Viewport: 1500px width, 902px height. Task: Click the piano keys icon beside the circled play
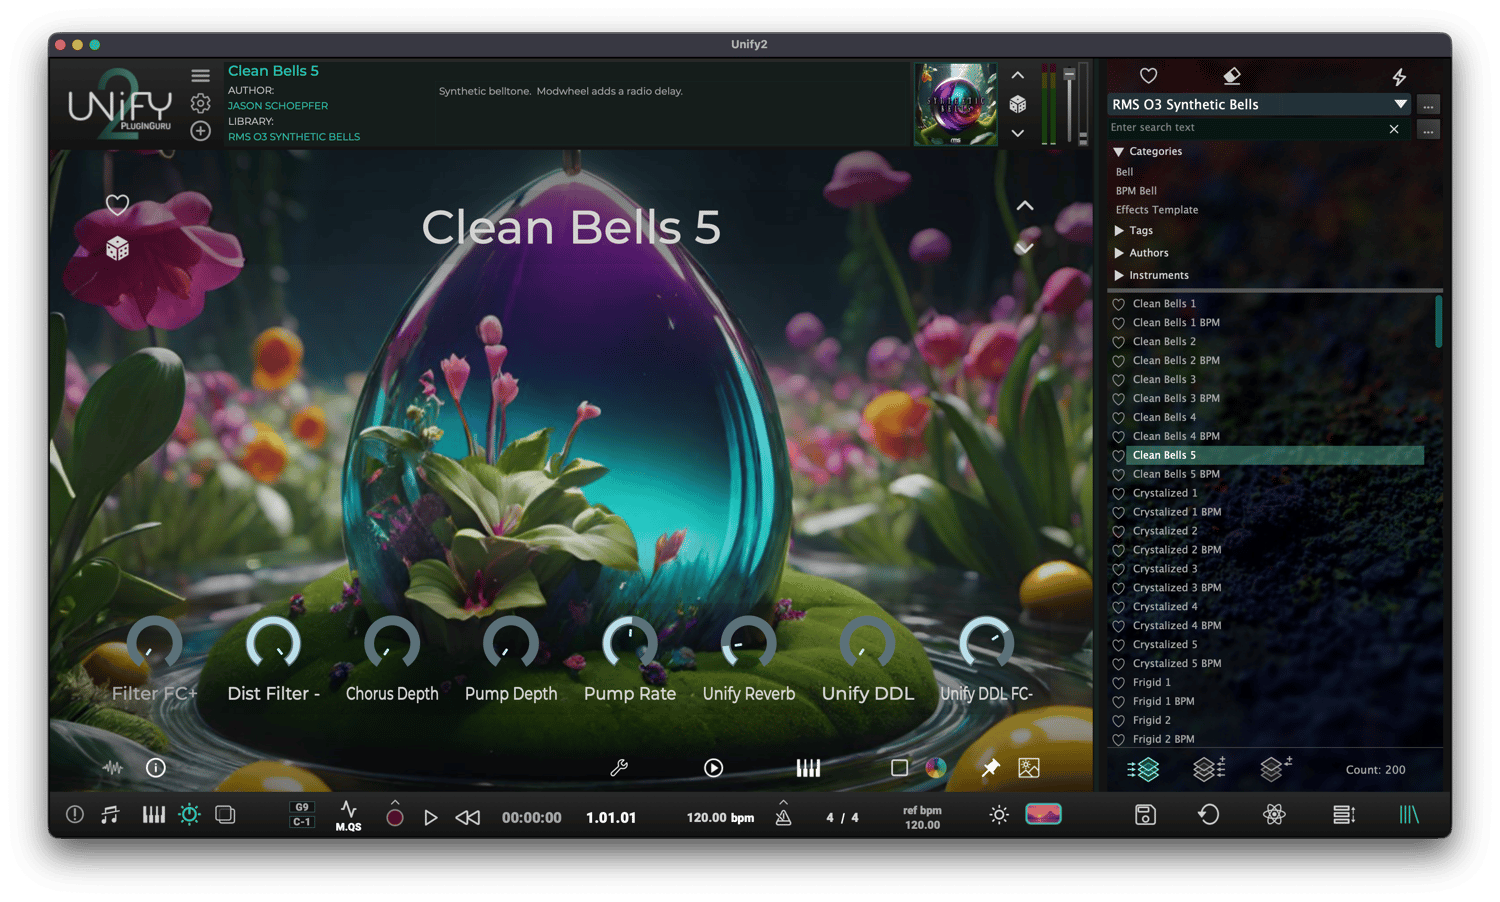(x=808, y=768)
